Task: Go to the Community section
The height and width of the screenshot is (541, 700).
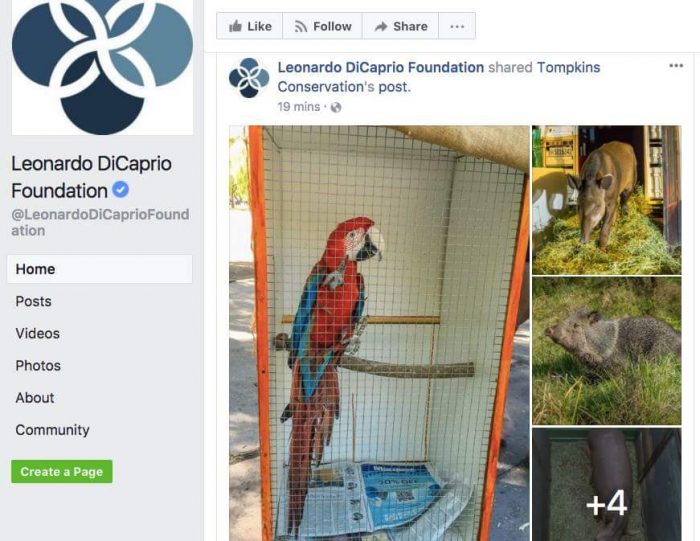Action: click(x=52, y=430)
